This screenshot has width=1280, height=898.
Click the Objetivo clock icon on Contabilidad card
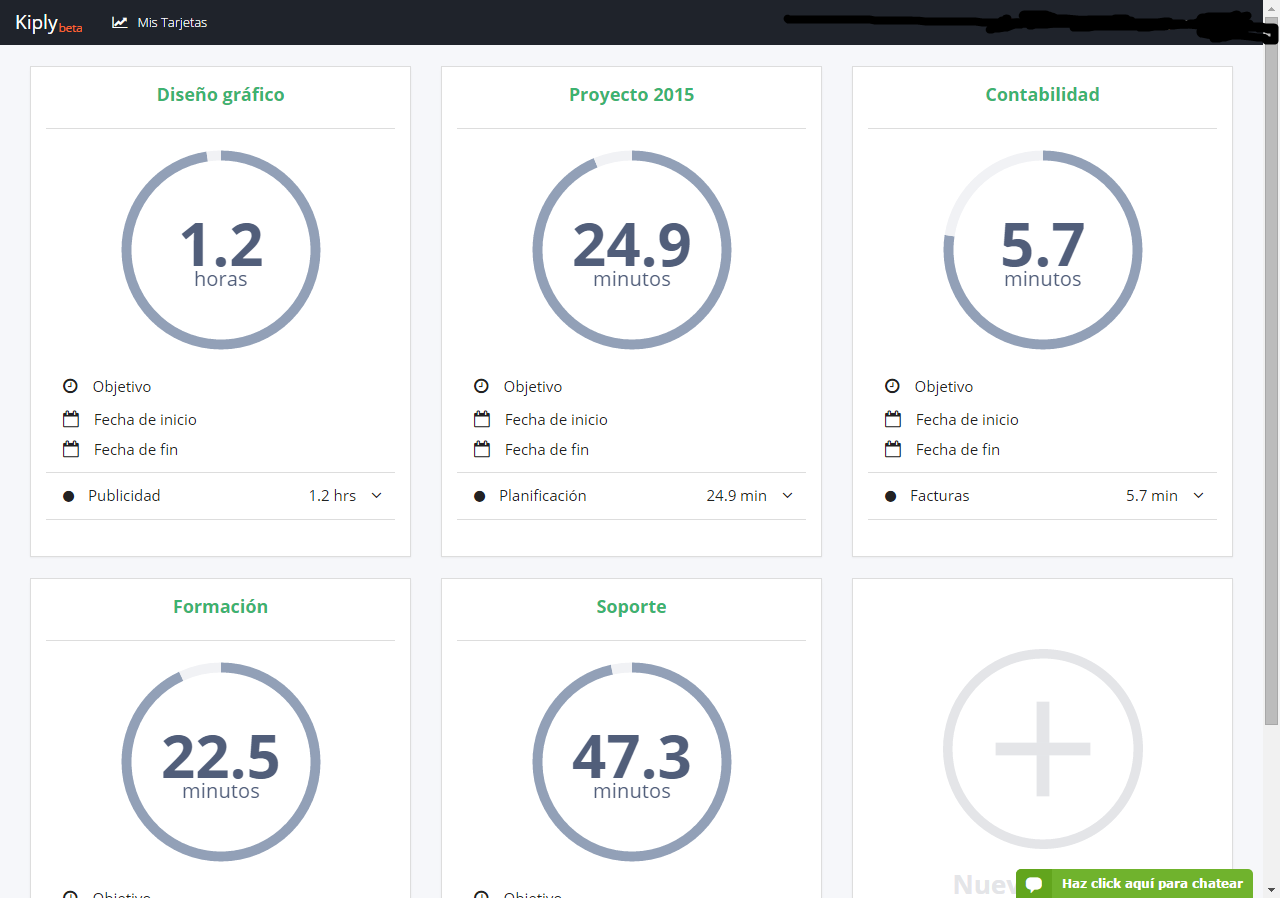[892, 386]
